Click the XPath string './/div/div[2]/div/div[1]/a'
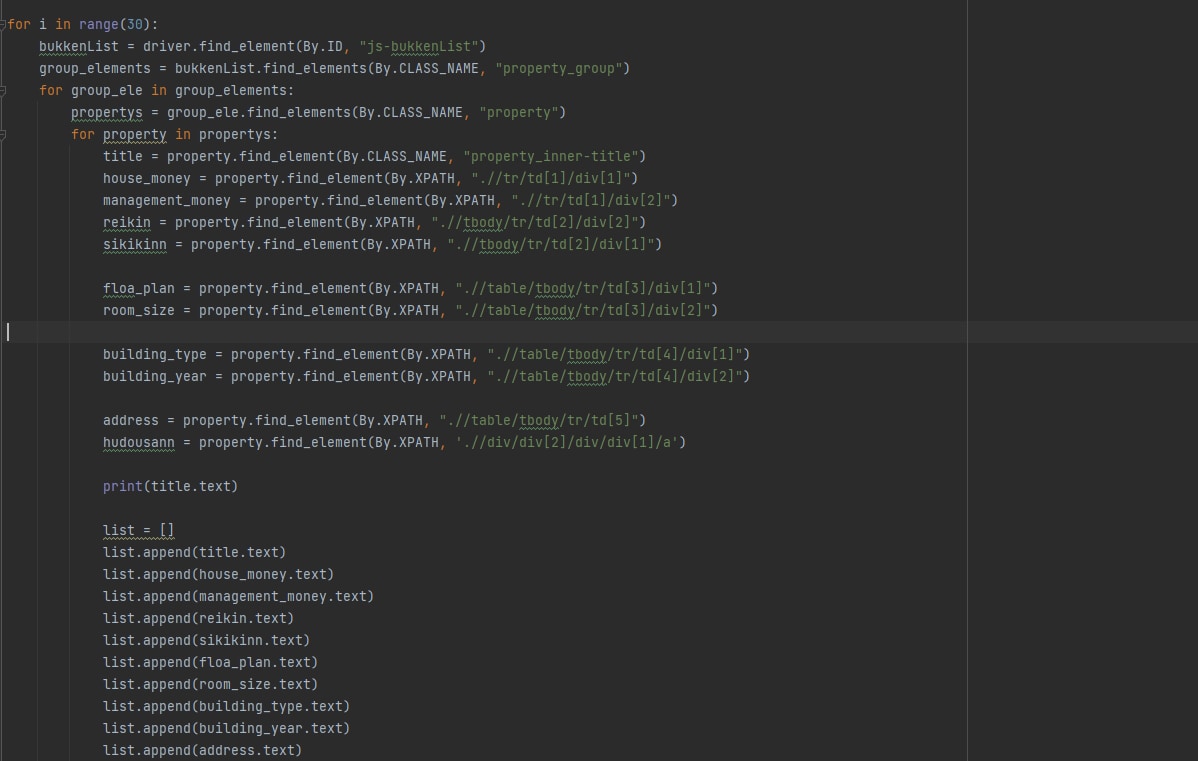The width and height of the screenshot is (1198, 761). point(567,443)
